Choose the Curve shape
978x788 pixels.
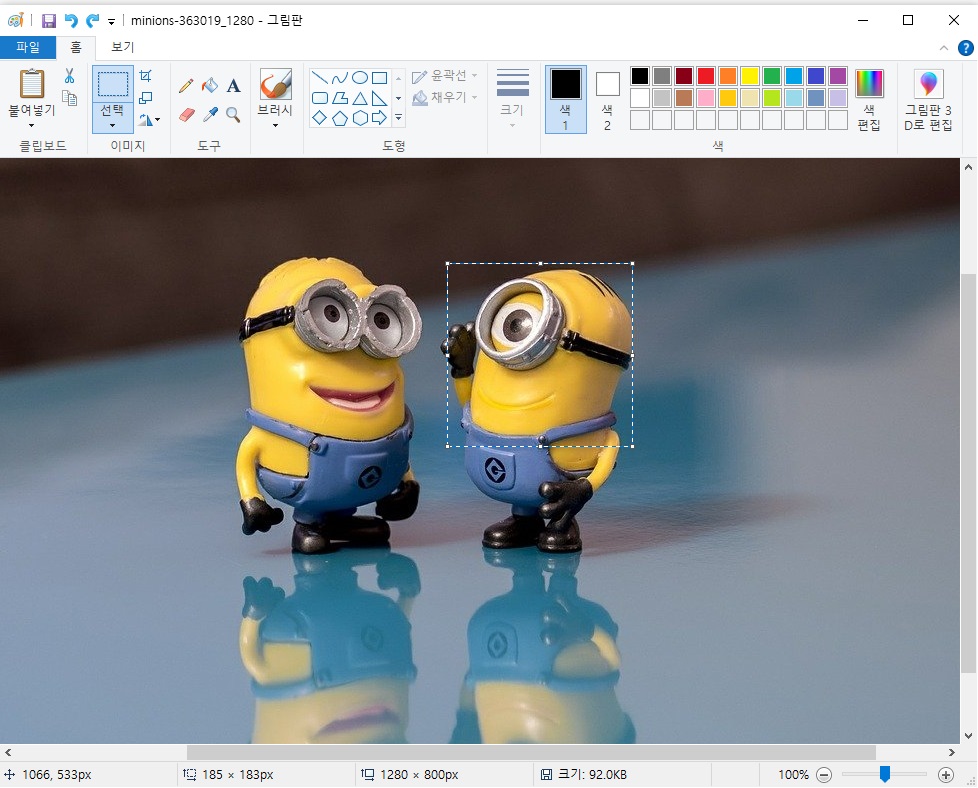point(340,78)
